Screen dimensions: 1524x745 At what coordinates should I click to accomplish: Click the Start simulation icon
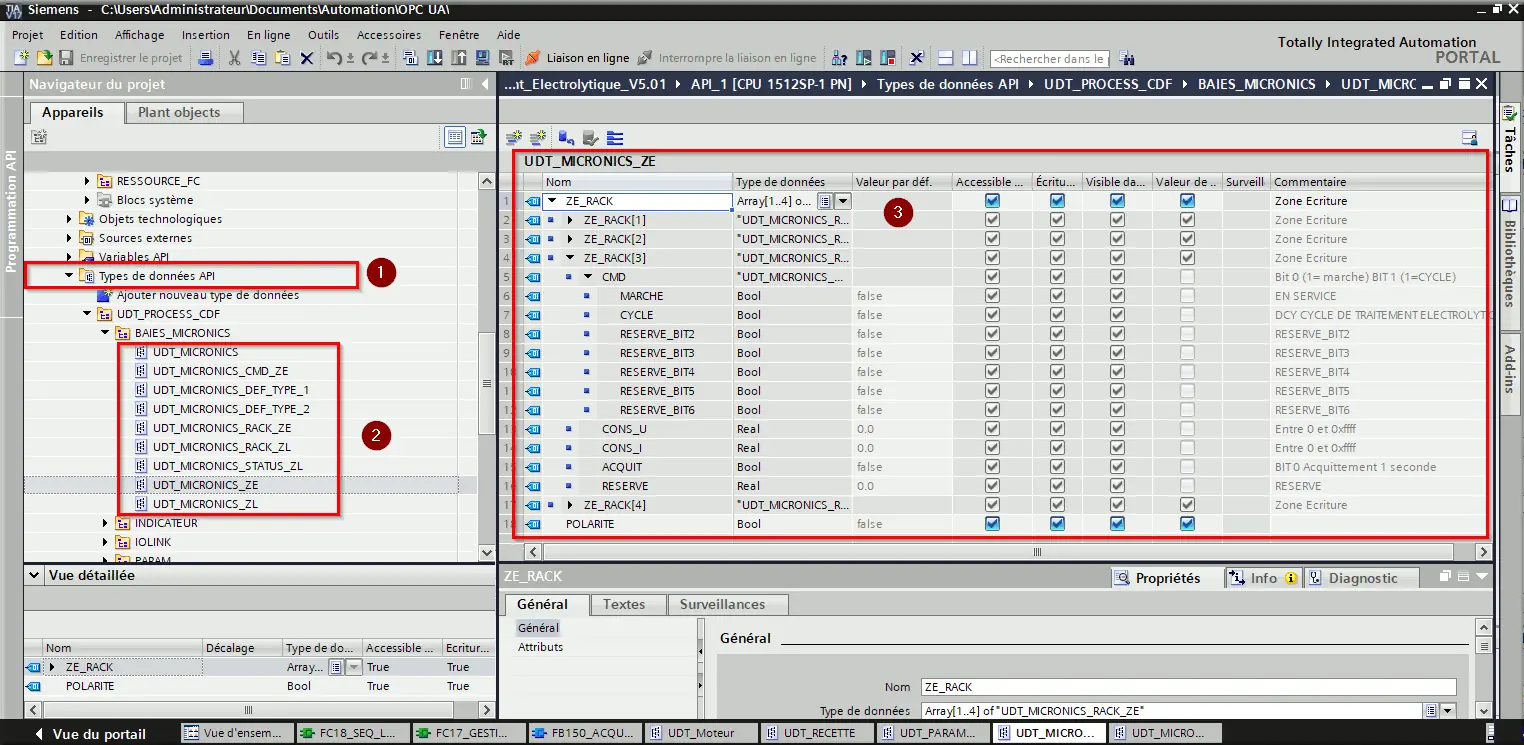(482, 58)
